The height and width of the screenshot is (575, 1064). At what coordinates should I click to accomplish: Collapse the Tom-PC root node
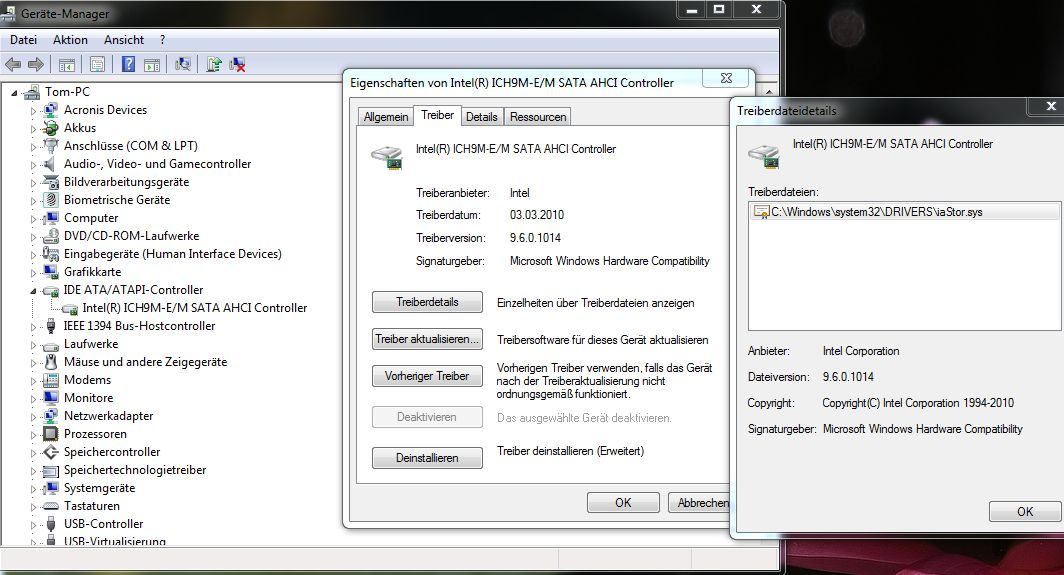[x=14, y=93]
